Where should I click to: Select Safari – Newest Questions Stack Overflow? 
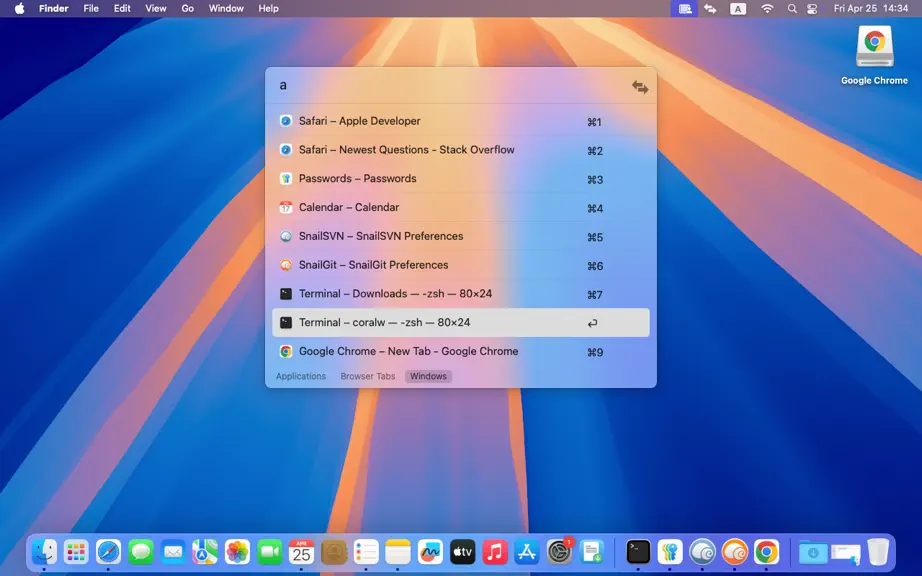tap(461, 150)
